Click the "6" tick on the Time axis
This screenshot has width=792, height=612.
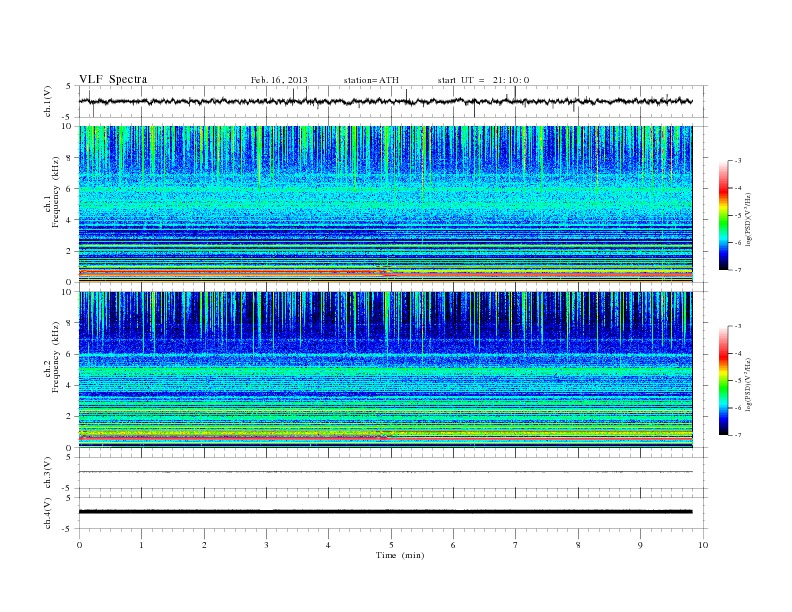(x=453, y=545)
